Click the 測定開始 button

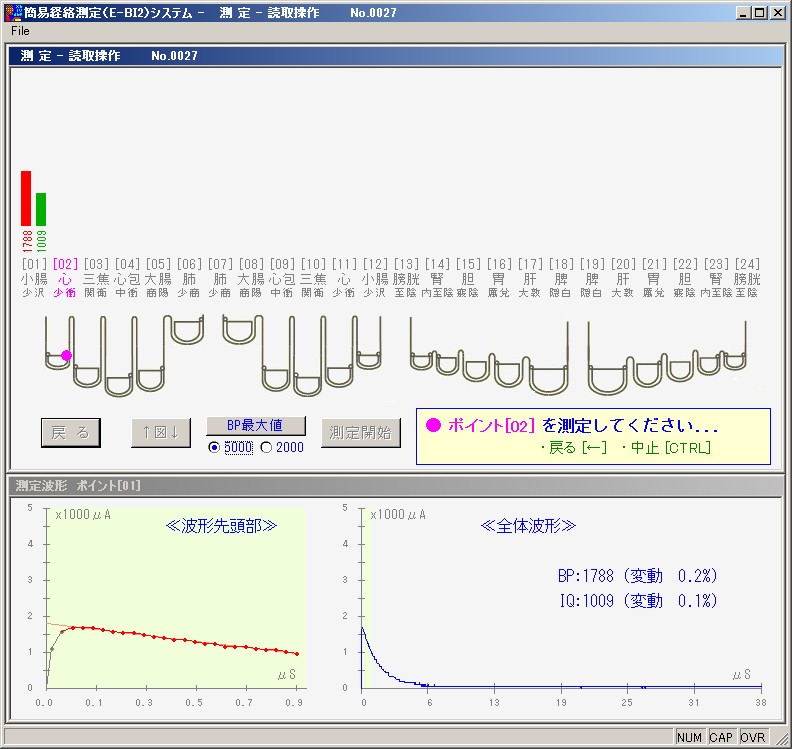coord(360,432)
